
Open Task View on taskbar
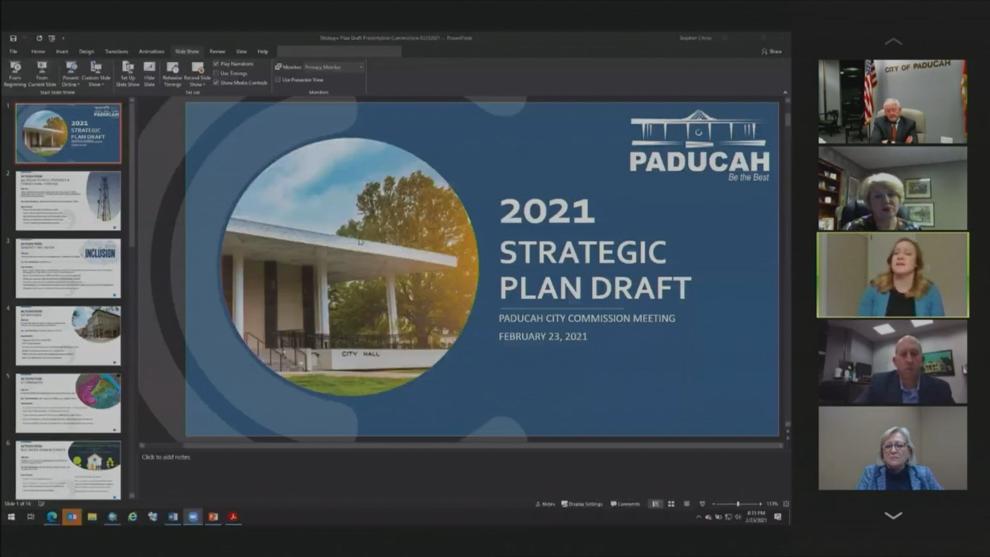(x=30, y=517)
